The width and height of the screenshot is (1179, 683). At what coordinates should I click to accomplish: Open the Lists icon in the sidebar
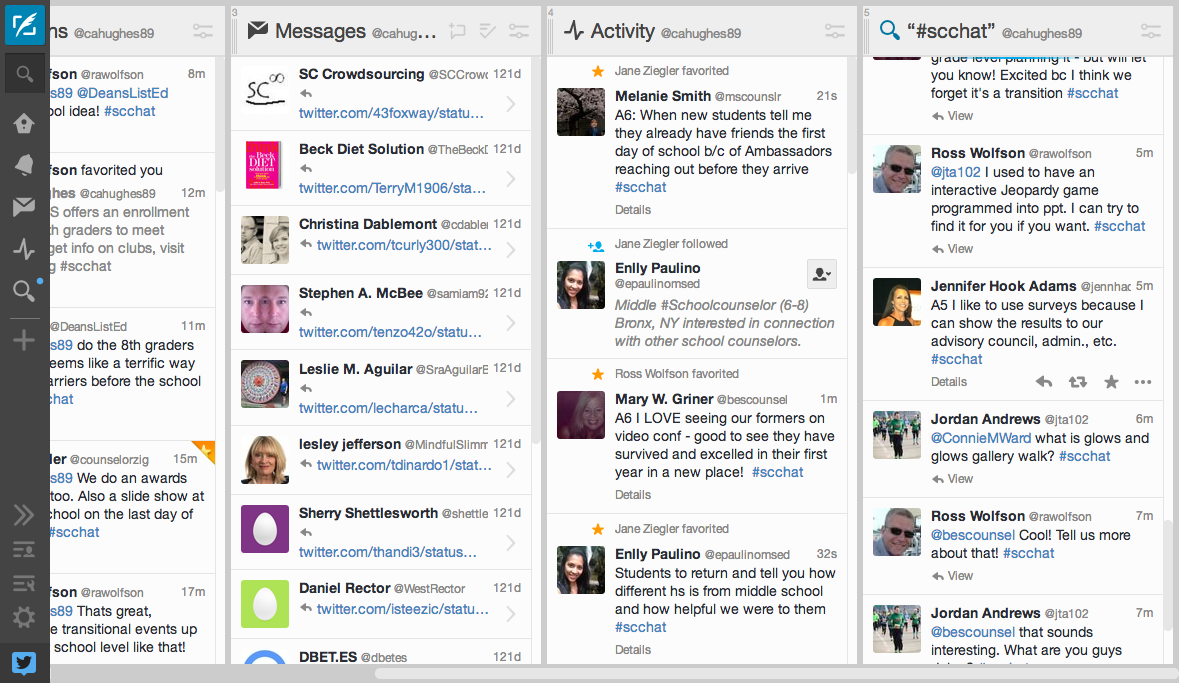pyautogui.click(x=24, y=549)
